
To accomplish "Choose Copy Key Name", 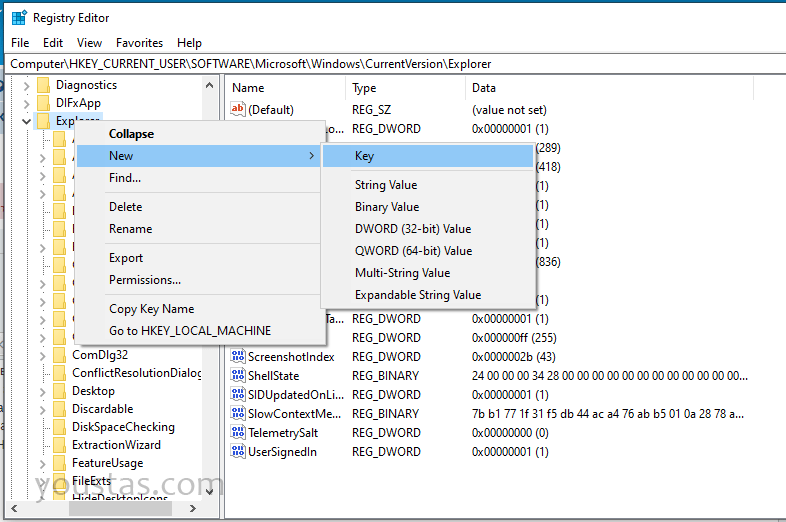I will [x=198, y=309].
